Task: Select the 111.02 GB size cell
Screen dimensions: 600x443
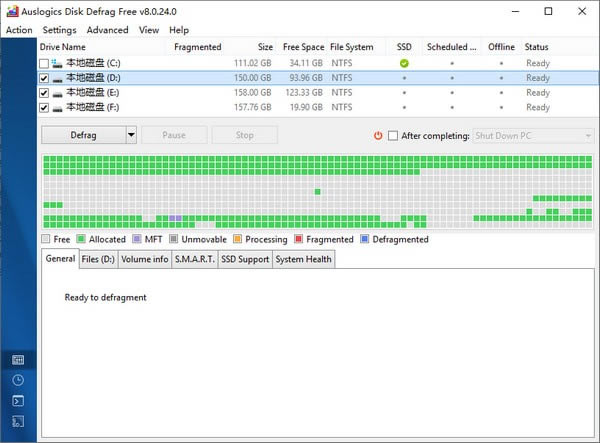Action: 253,64
